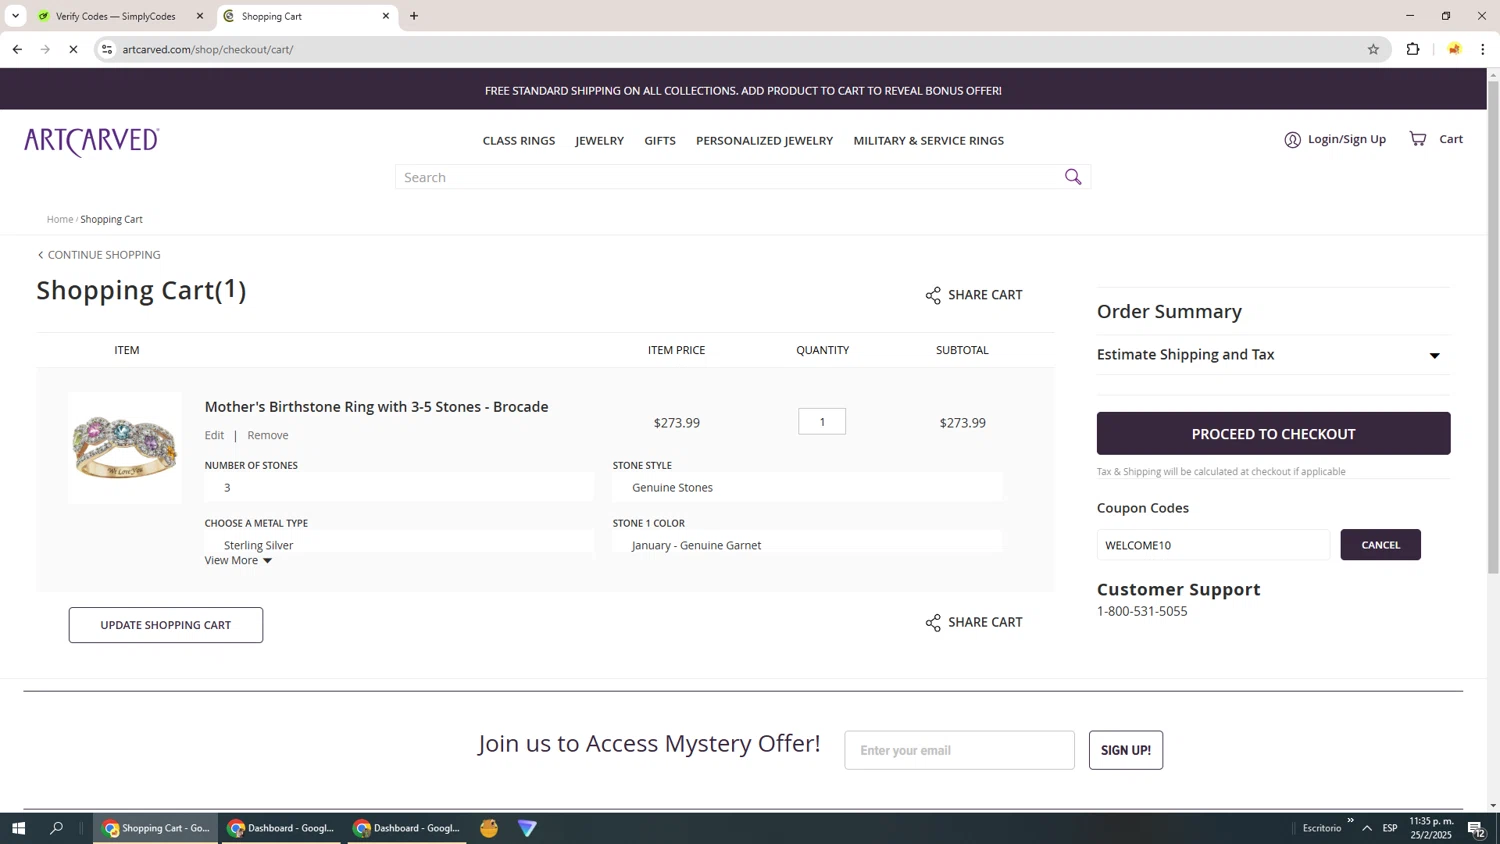Click Genuine Stones stone style value

[672, 488]
